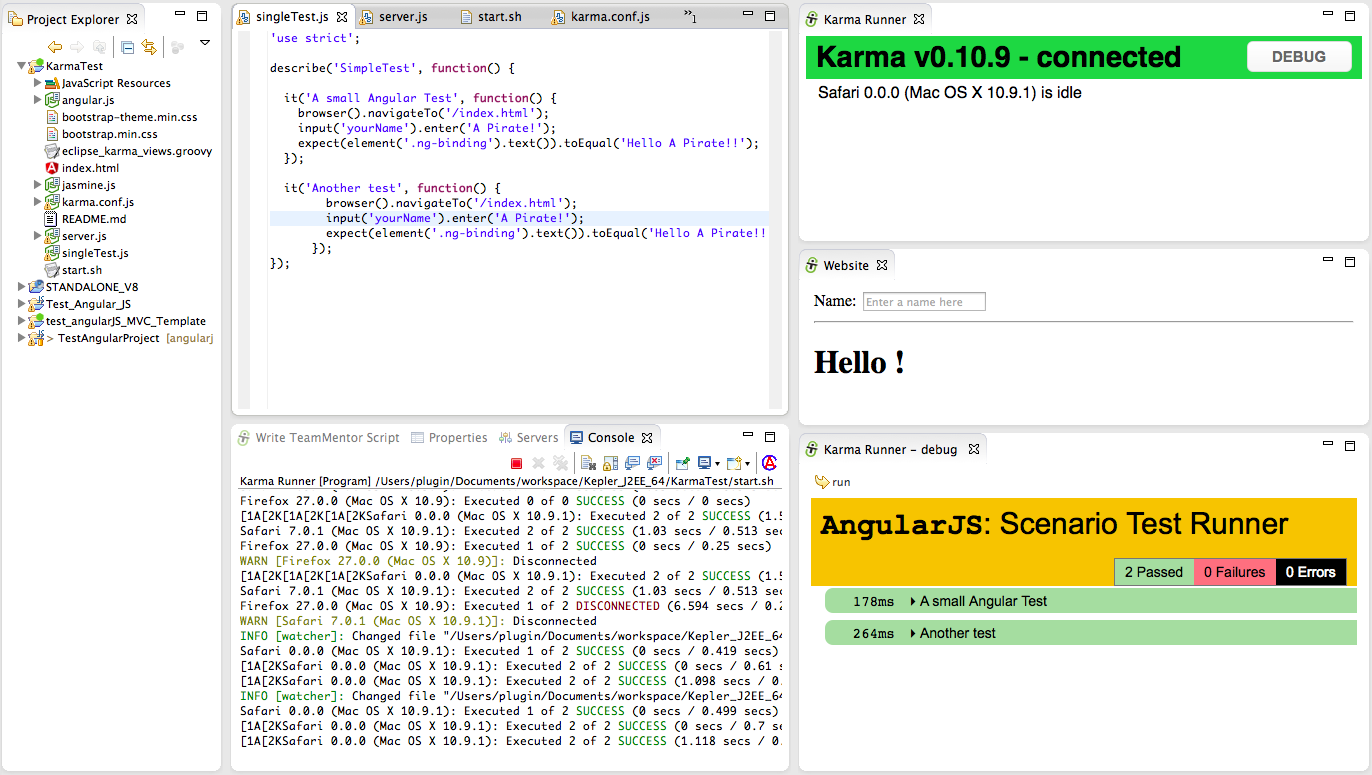Click the Open Console icon
1372x775 pixels.
pos(734,463)
